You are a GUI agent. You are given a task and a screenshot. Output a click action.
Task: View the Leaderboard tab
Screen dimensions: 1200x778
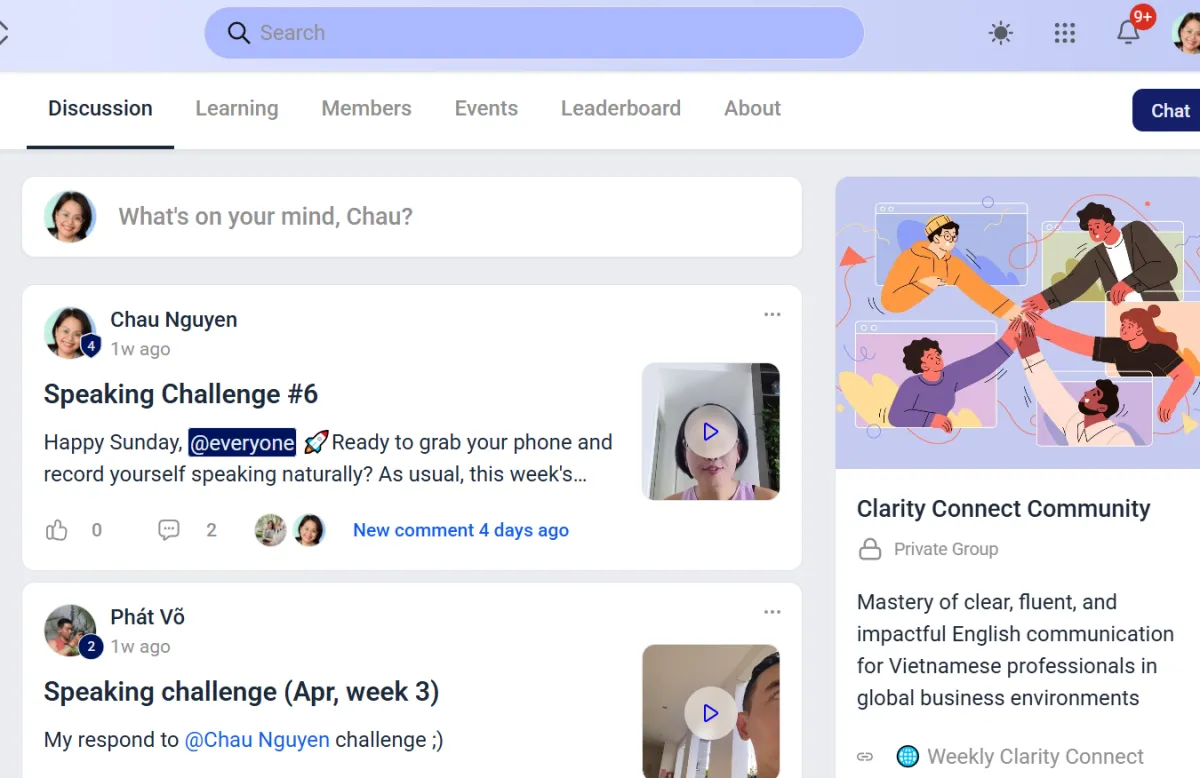(x=621, y=108)
